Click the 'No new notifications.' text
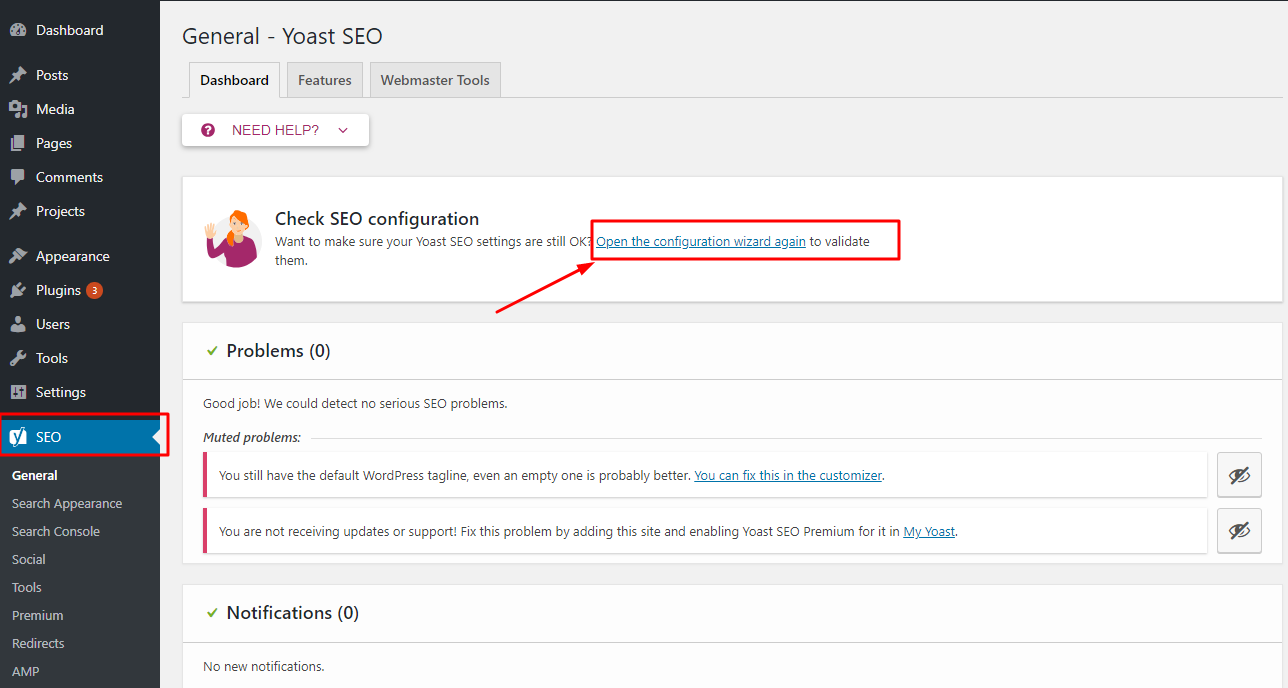 [x=264, y=666]
